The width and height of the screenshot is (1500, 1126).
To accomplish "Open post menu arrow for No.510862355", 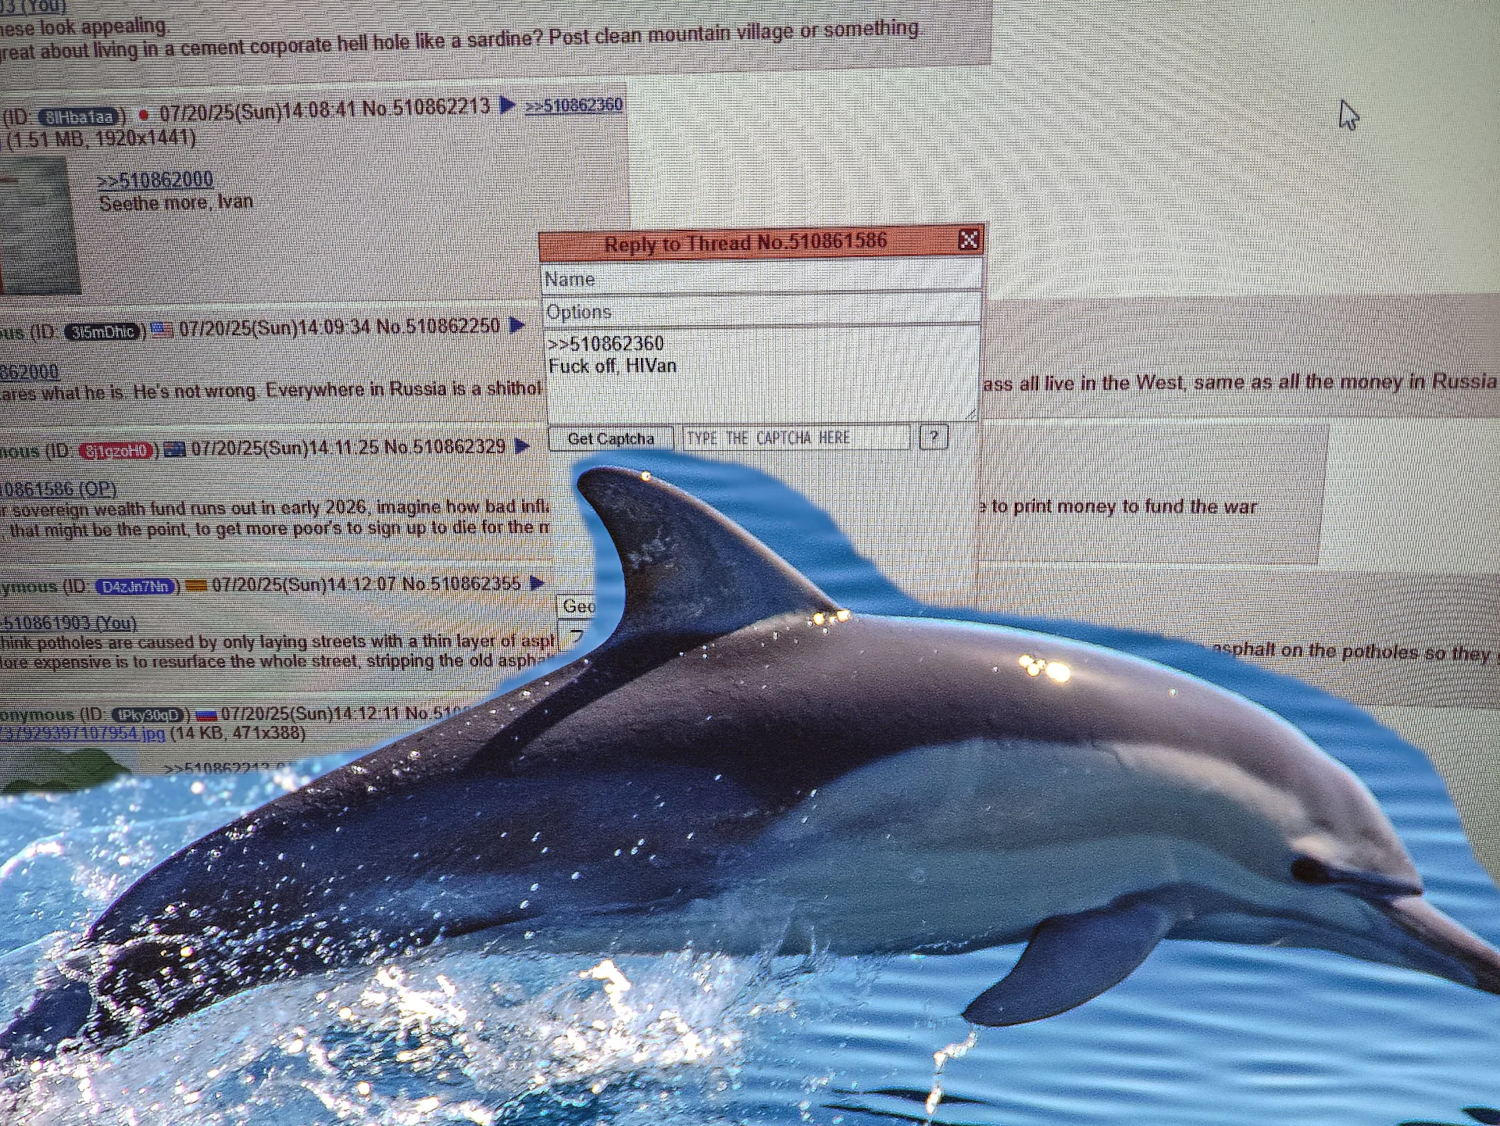I will pyautogui.click(x=537, y=582).
